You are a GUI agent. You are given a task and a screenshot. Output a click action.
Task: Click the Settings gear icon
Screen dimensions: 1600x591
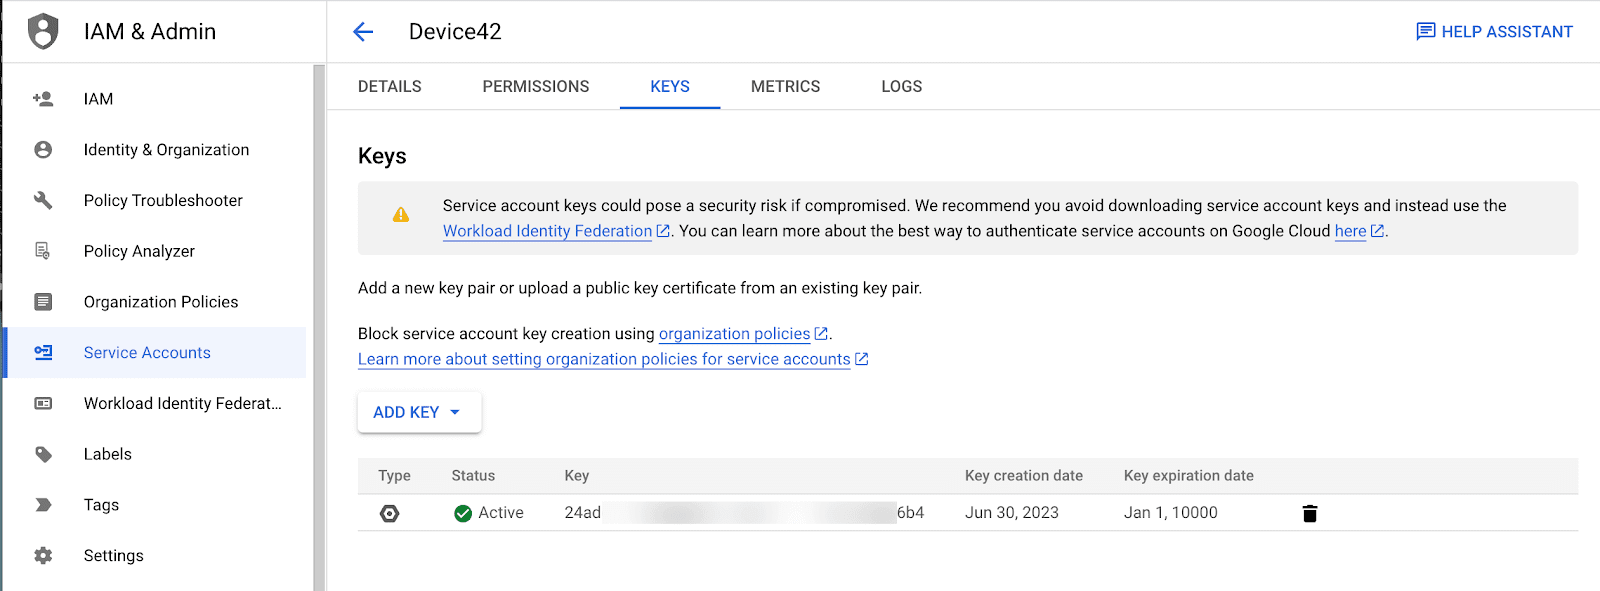click(43, 556)
